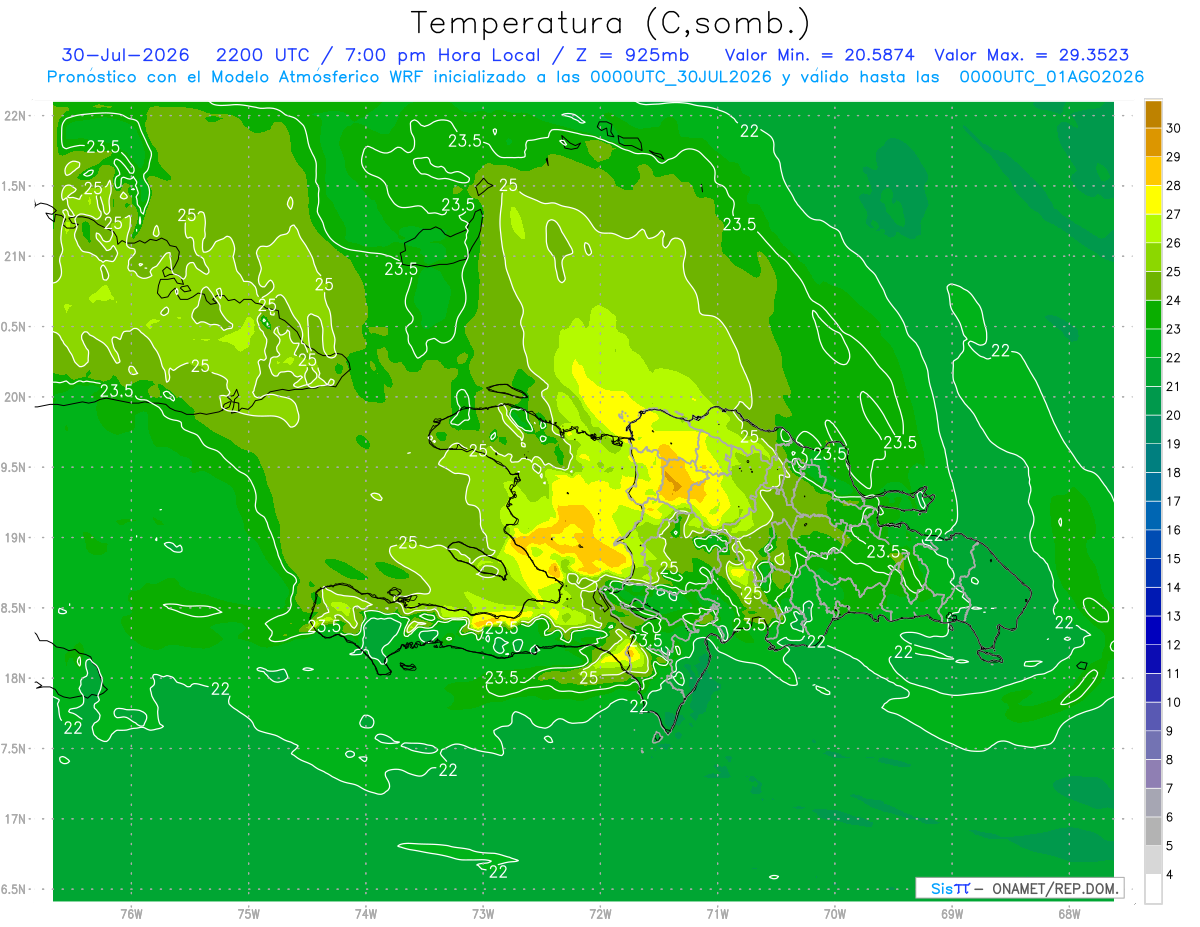Select the '7:00 pm Hora Local' text
Image resolution: width=1200 pixels, height=927 pixels.
pos(442,55)
